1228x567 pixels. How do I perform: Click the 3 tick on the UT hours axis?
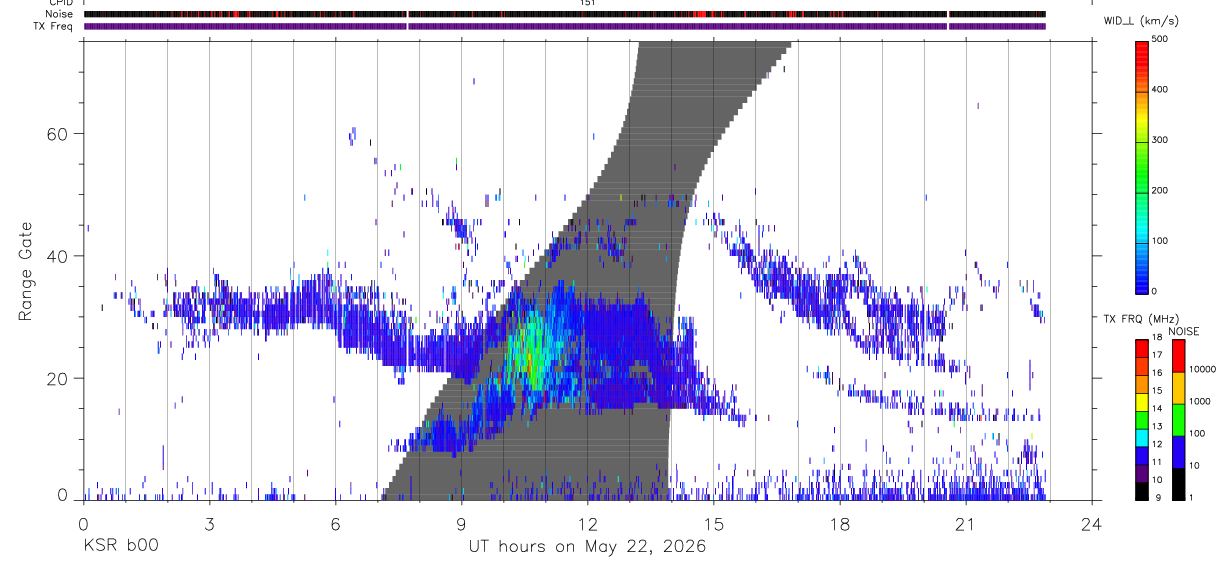[209, 523]
